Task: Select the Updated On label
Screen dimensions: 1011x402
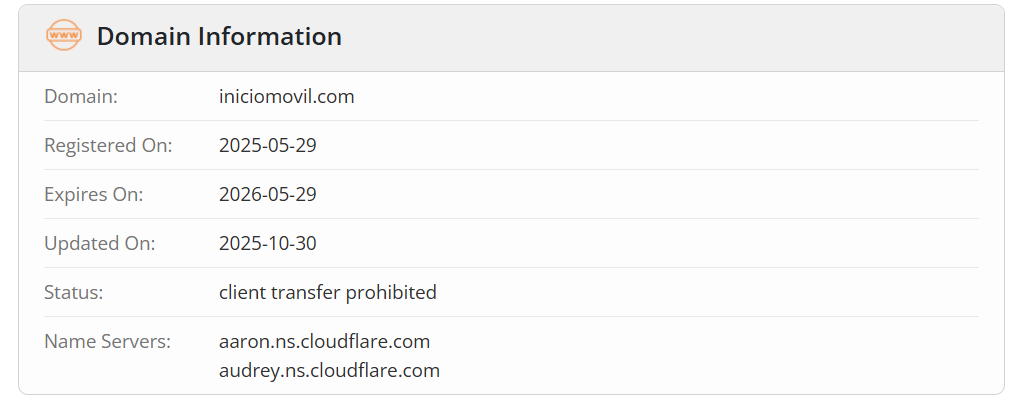Action: [x=99, y=244]
